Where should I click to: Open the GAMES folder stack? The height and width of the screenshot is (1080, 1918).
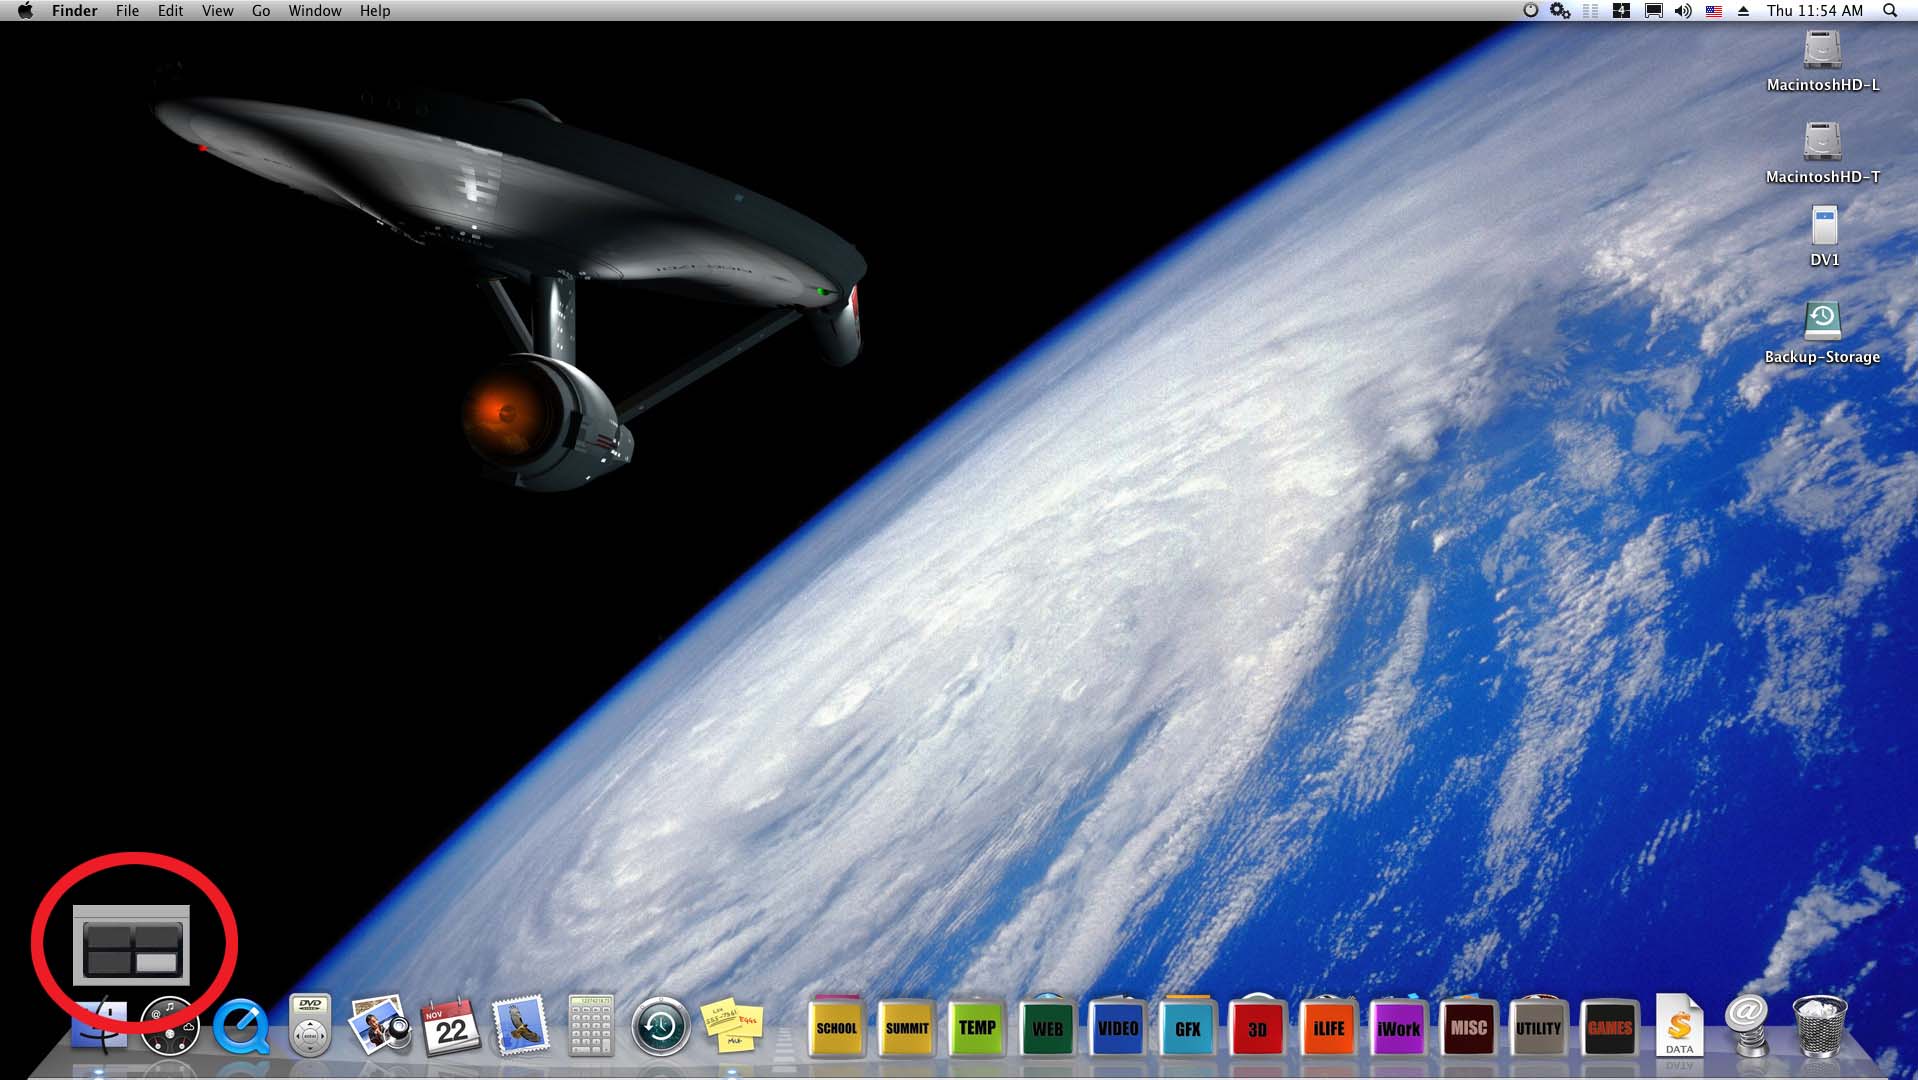click(x=1609, y=1026)
